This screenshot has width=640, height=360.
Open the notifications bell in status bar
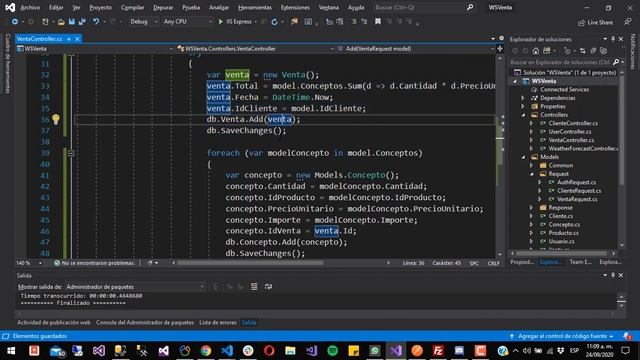[x=627, y=336]
